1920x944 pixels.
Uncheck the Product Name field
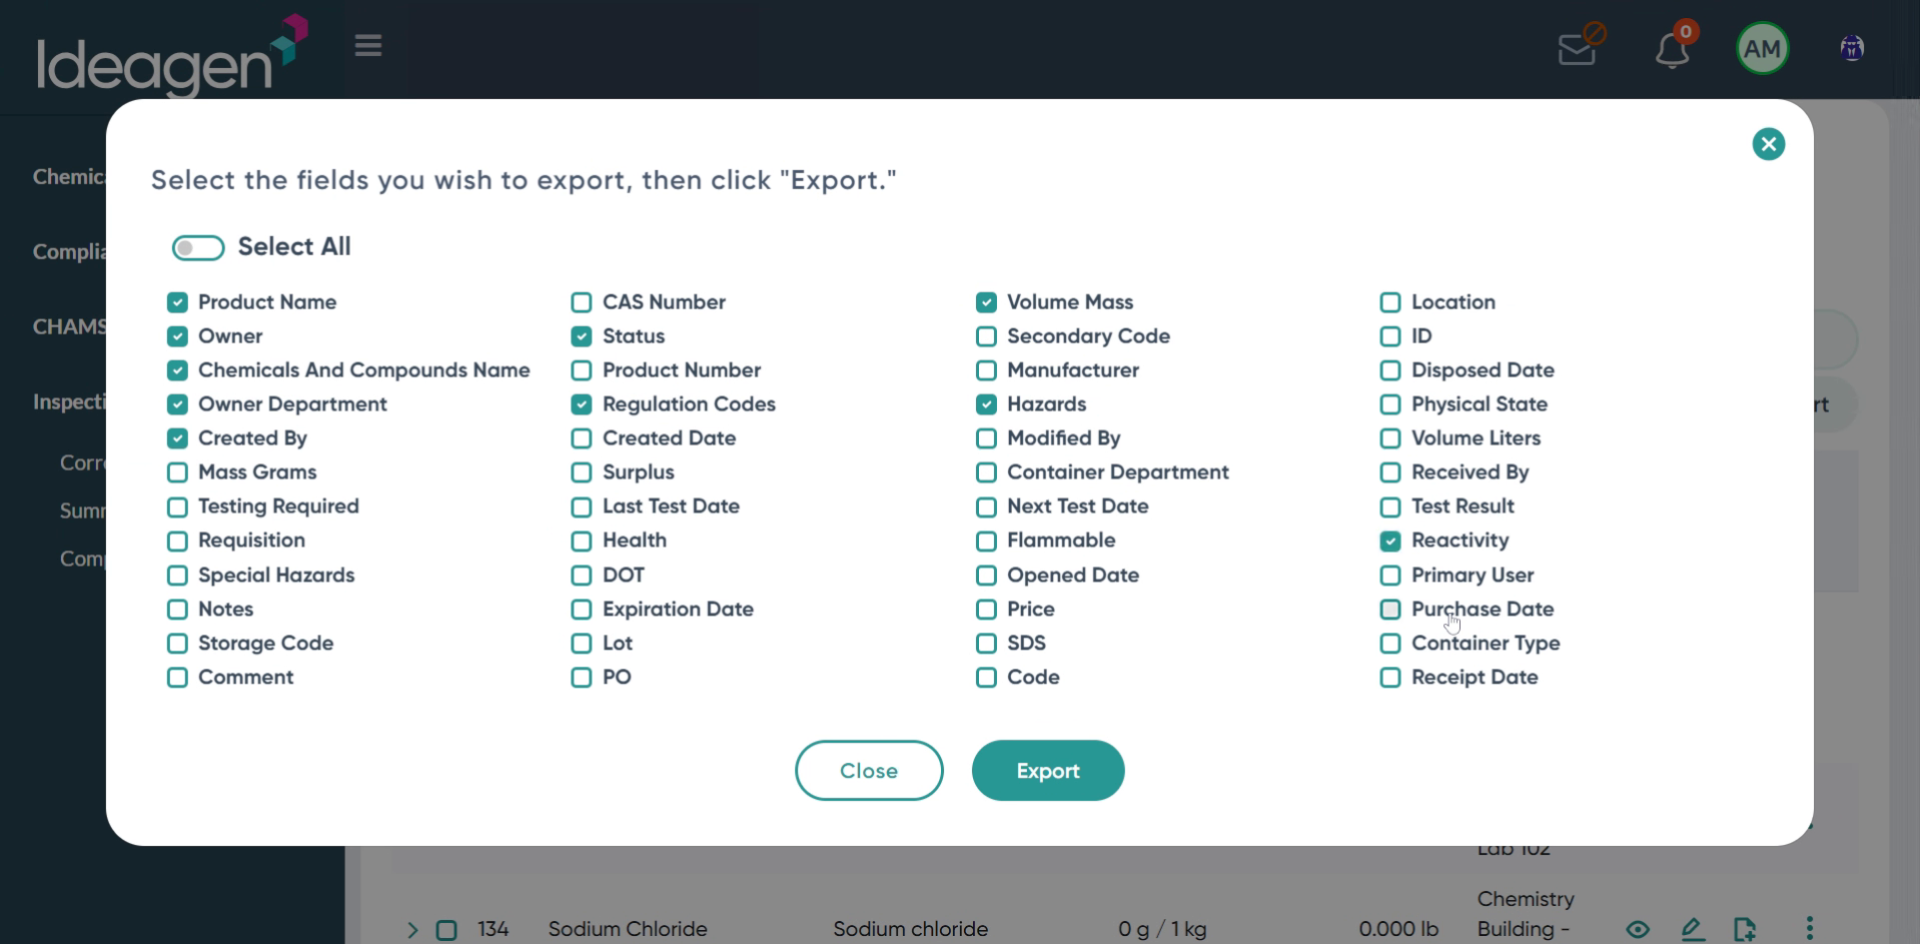(x=177, y=302)
